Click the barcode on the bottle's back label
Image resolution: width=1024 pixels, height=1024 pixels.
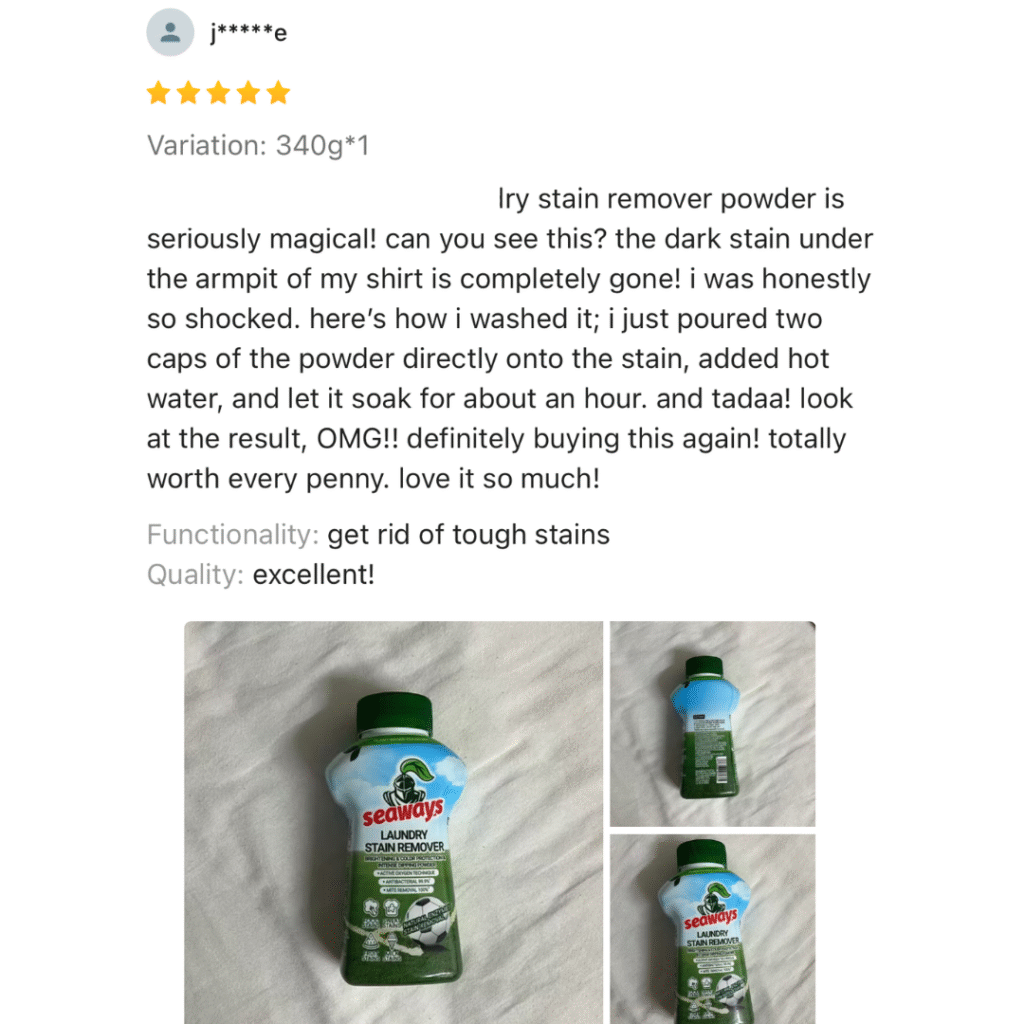[x=720, y=769]
